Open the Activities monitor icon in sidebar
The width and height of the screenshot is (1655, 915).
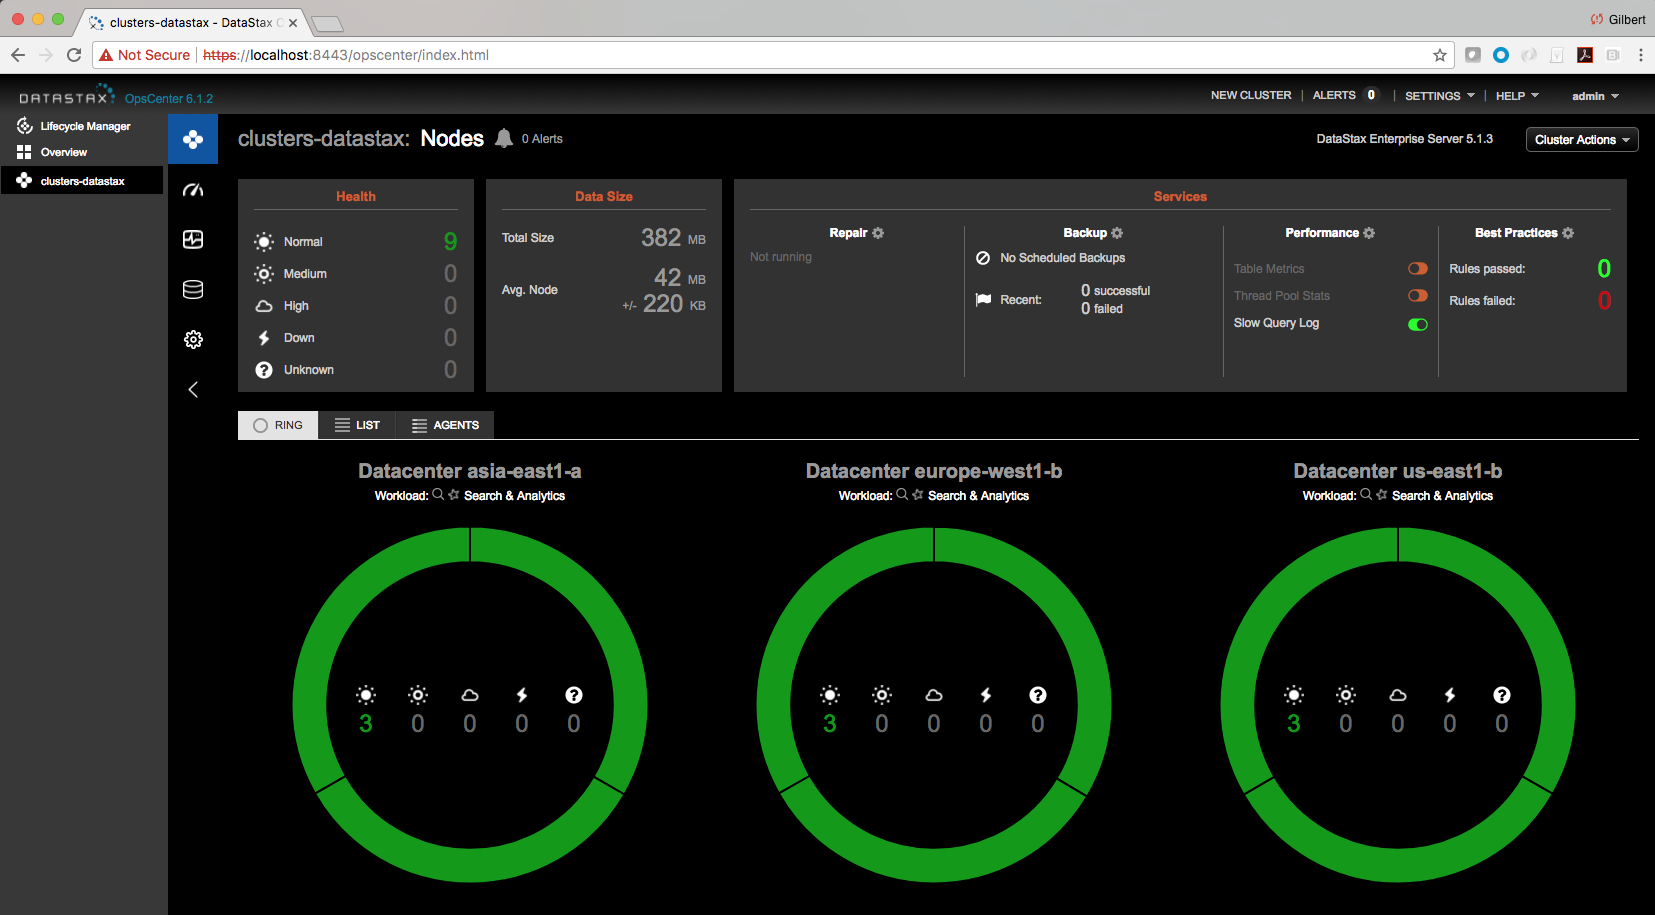[193, 239]
